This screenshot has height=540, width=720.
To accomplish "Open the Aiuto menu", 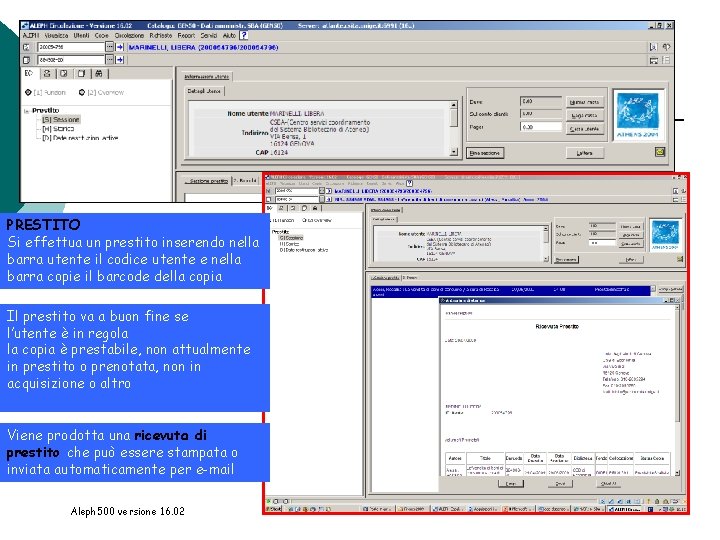I will (229, 35).
